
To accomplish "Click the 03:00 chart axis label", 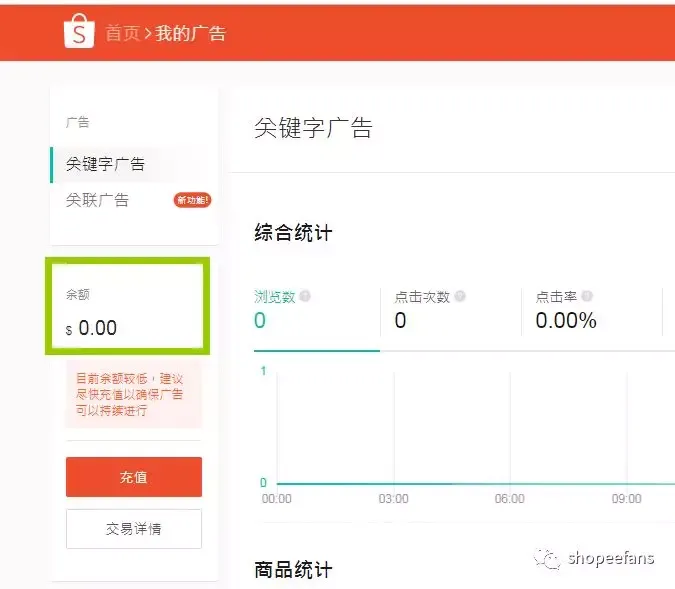I will pyautogui.click(x=393, y=499).
